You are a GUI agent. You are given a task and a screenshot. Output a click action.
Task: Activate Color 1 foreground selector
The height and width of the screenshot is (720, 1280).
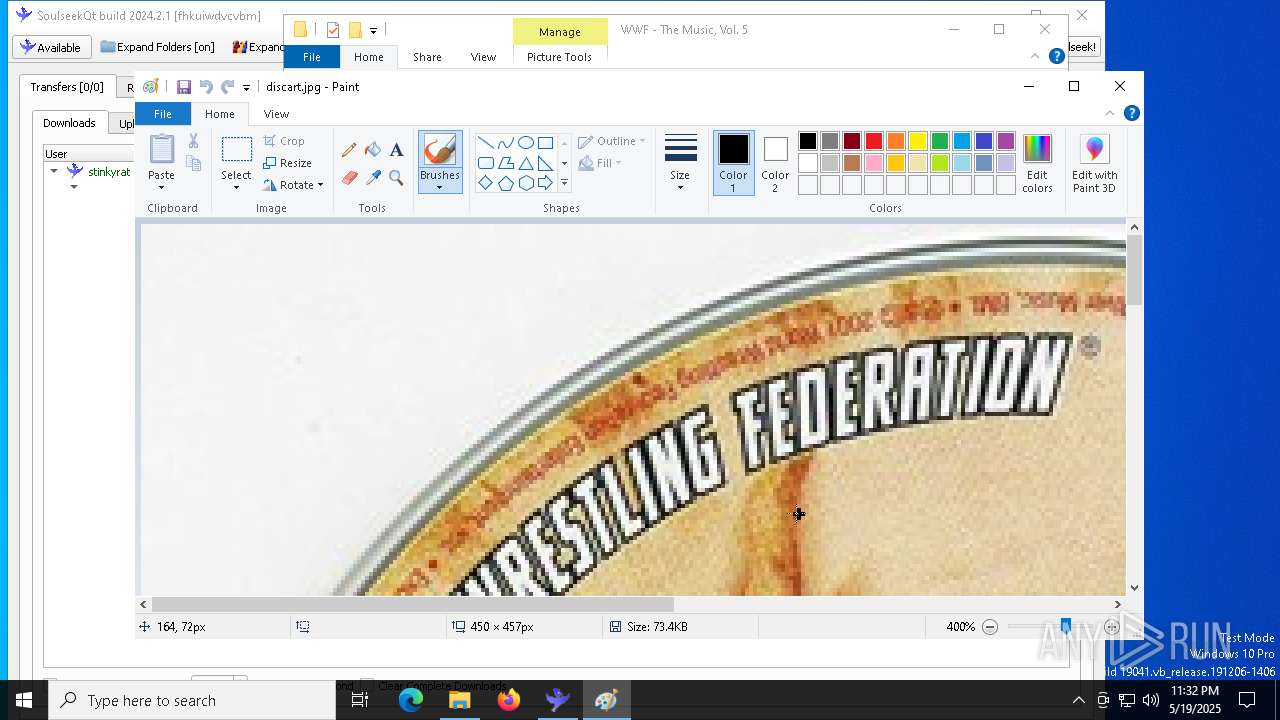[733, 163]
